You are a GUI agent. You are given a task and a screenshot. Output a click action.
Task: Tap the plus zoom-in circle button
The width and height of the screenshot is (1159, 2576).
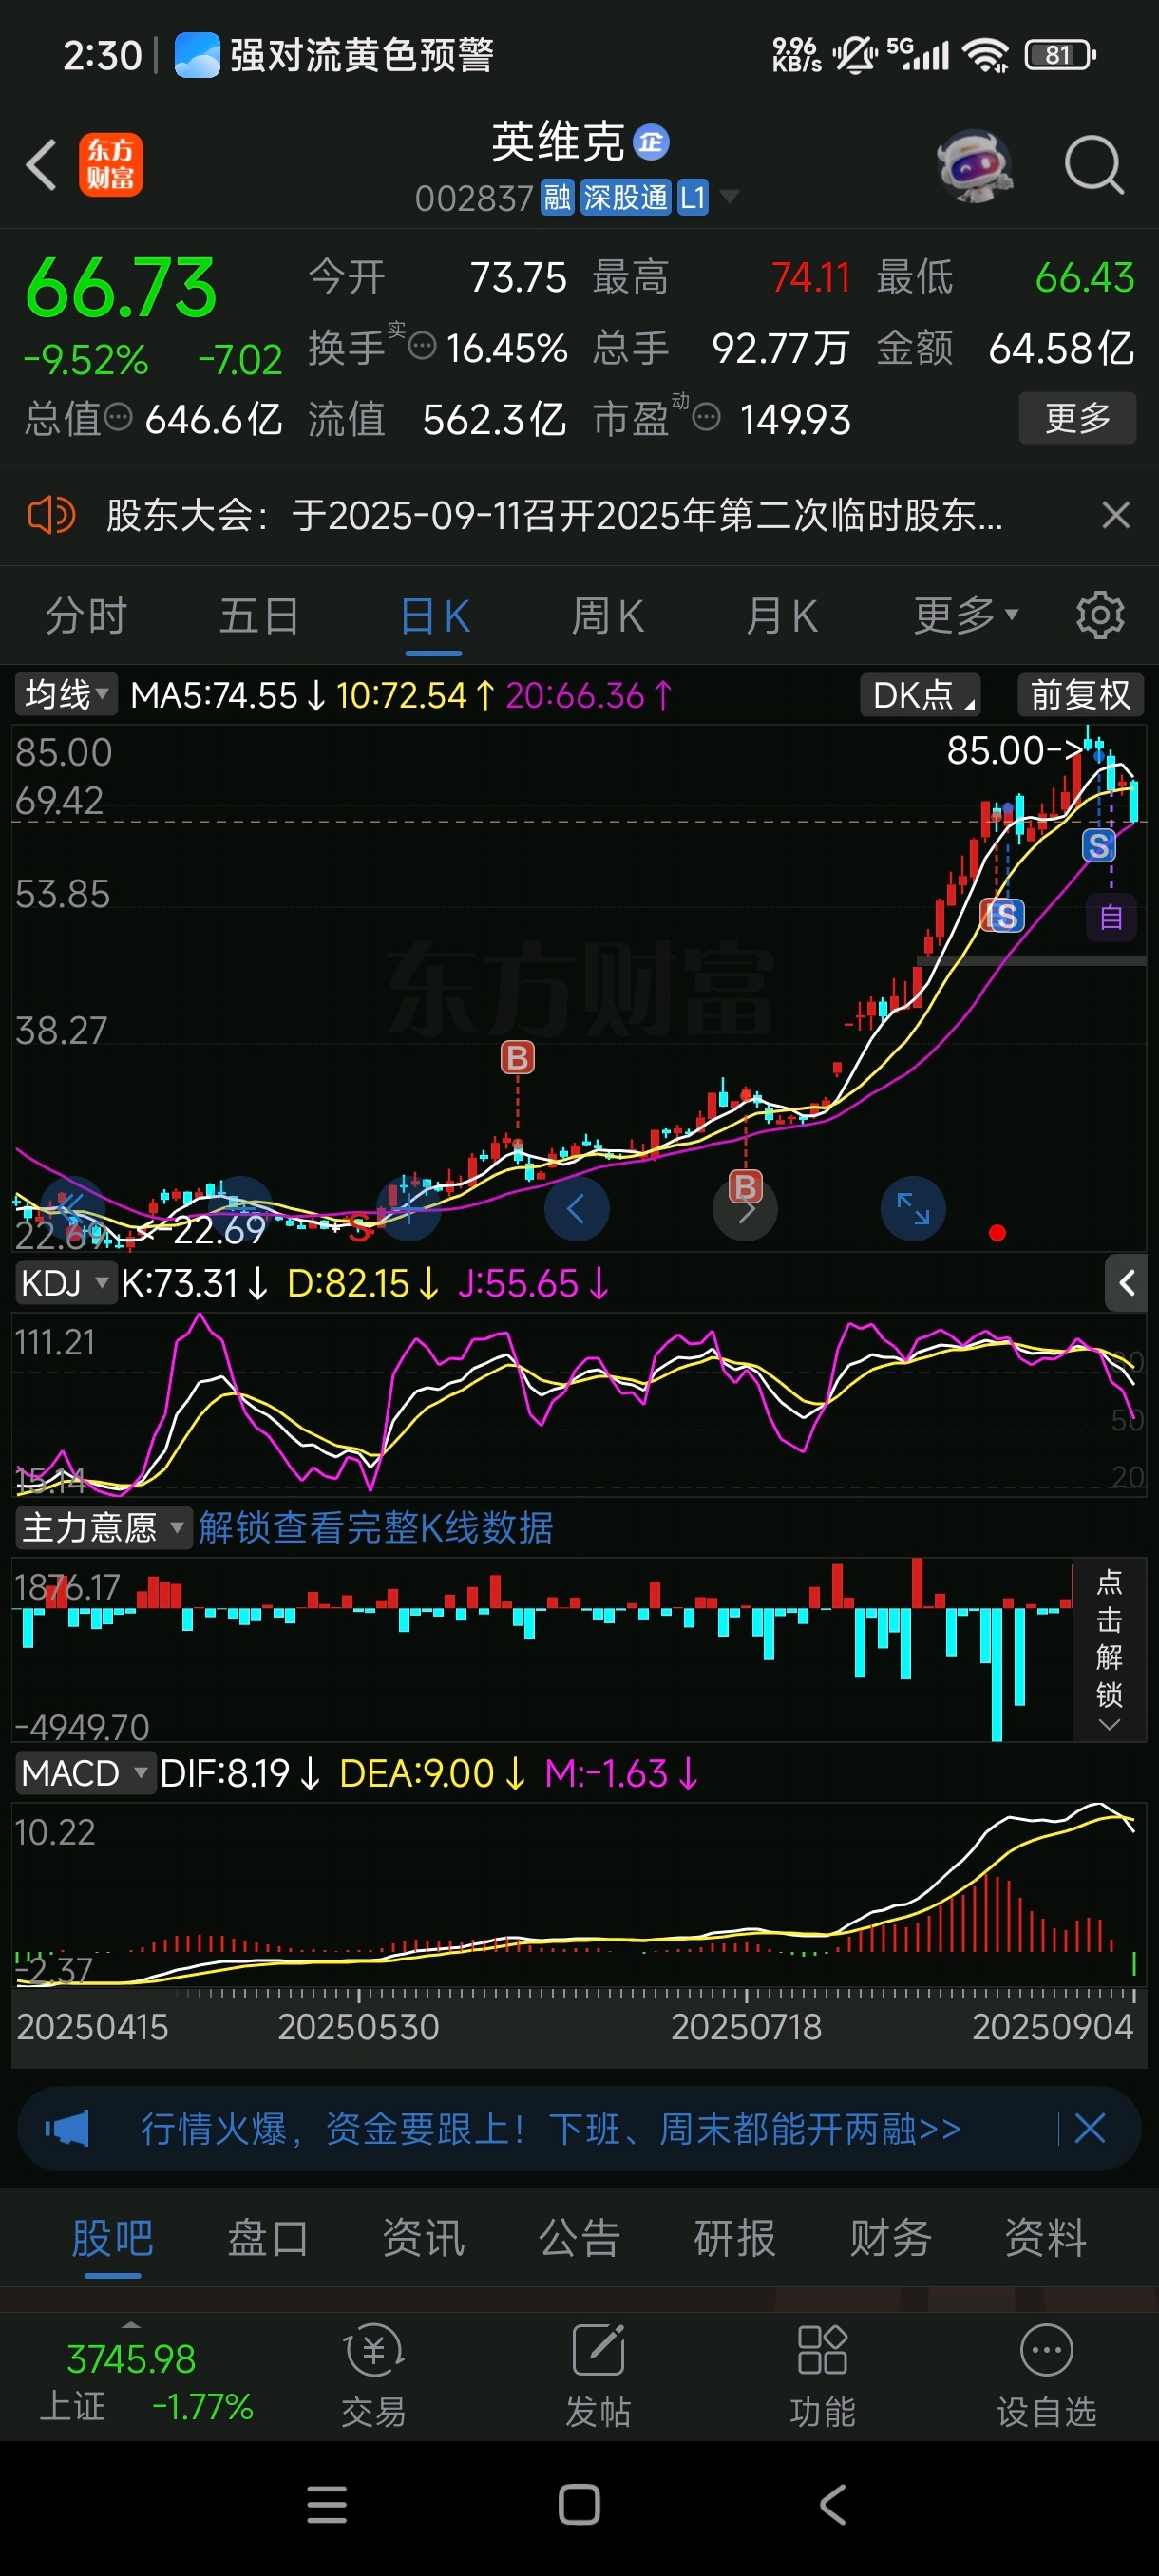(409, 1209)
